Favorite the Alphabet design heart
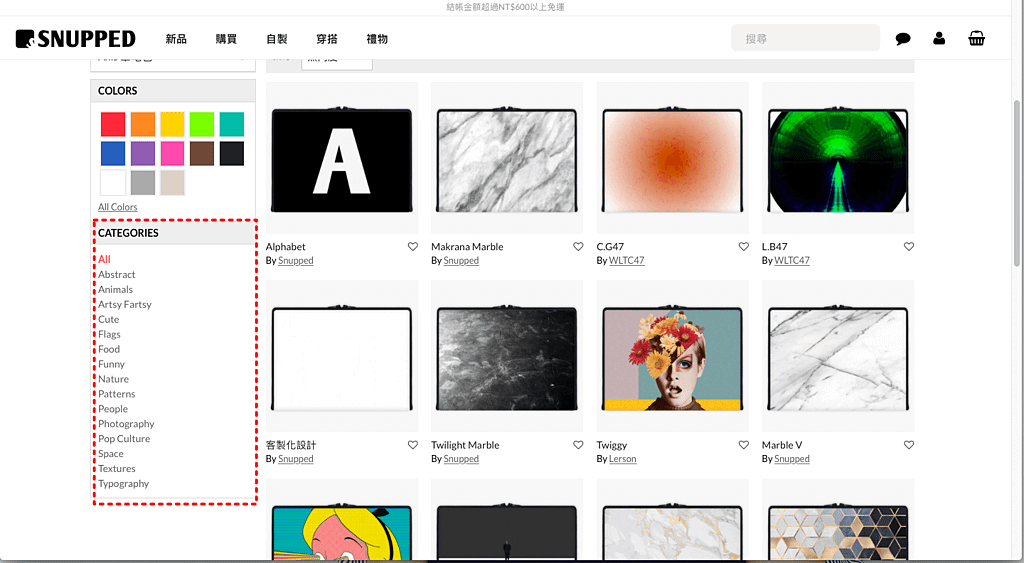 pos(413,246)
